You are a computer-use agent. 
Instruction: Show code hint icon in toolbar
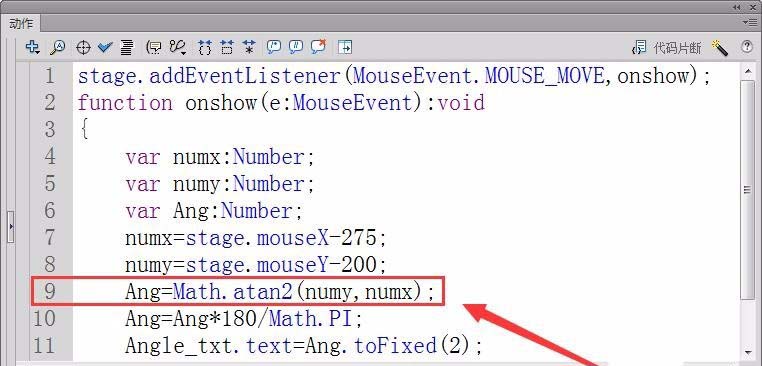point(154,47)
